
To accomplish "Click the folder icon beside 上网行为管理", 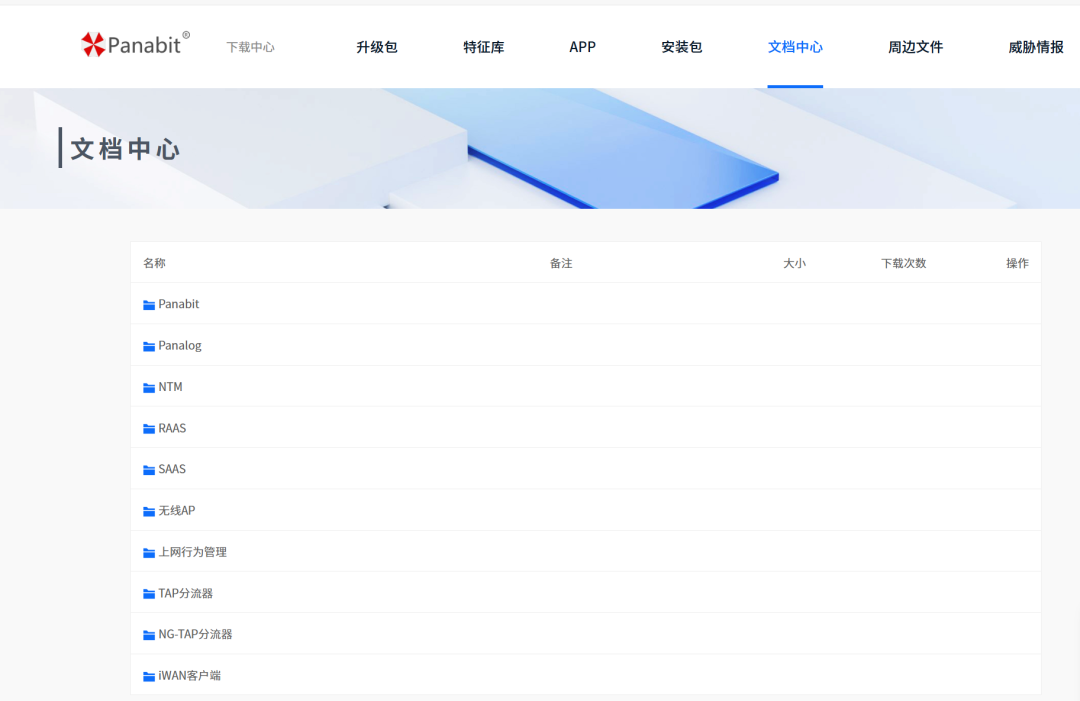I will point(148,552).
